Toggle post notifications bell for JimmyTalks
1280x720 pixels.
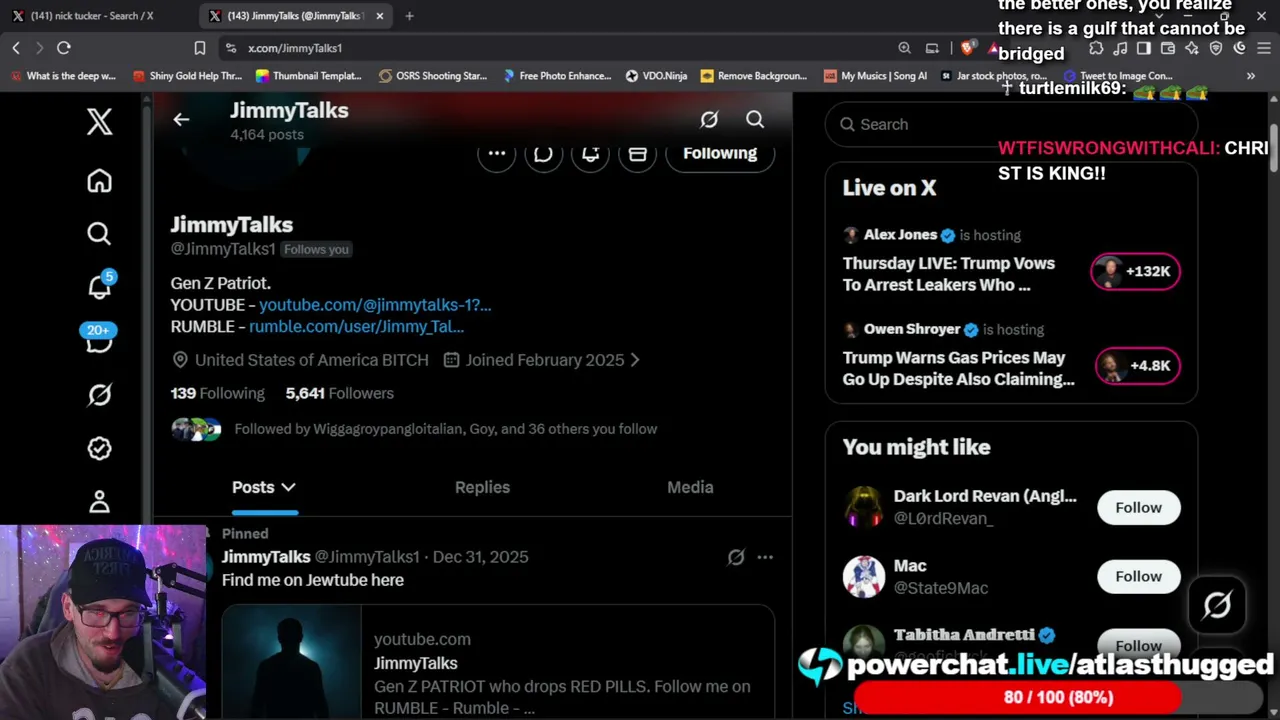590,153
